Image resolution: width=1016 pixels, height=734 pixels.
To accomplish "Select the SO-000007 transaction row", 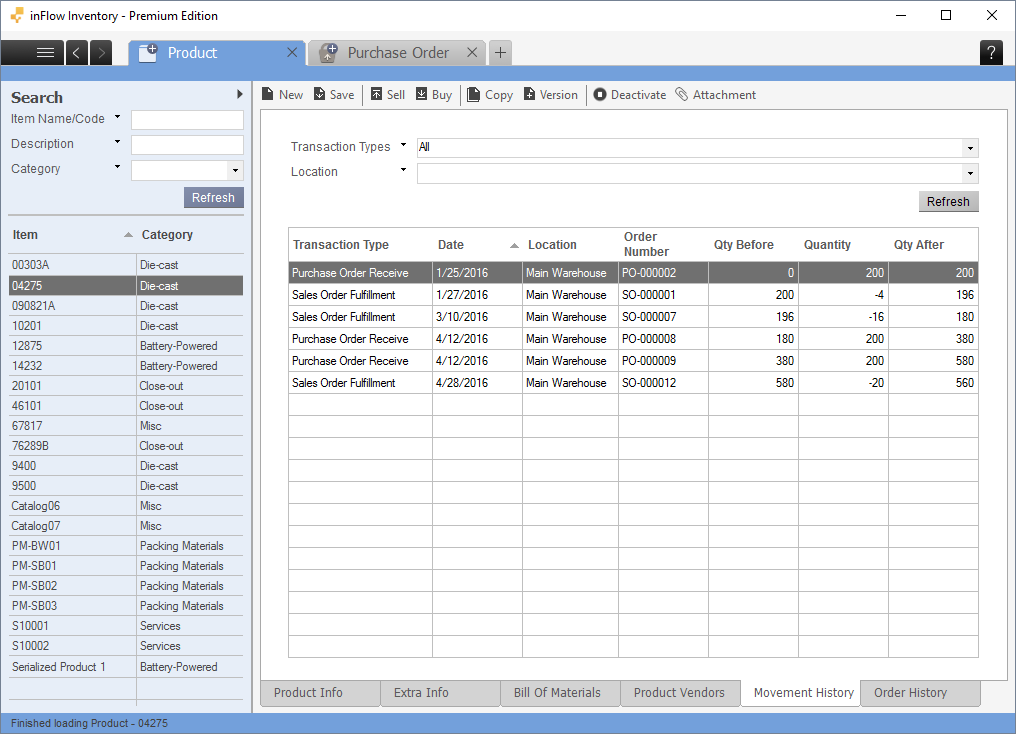I will pos(633,317).
